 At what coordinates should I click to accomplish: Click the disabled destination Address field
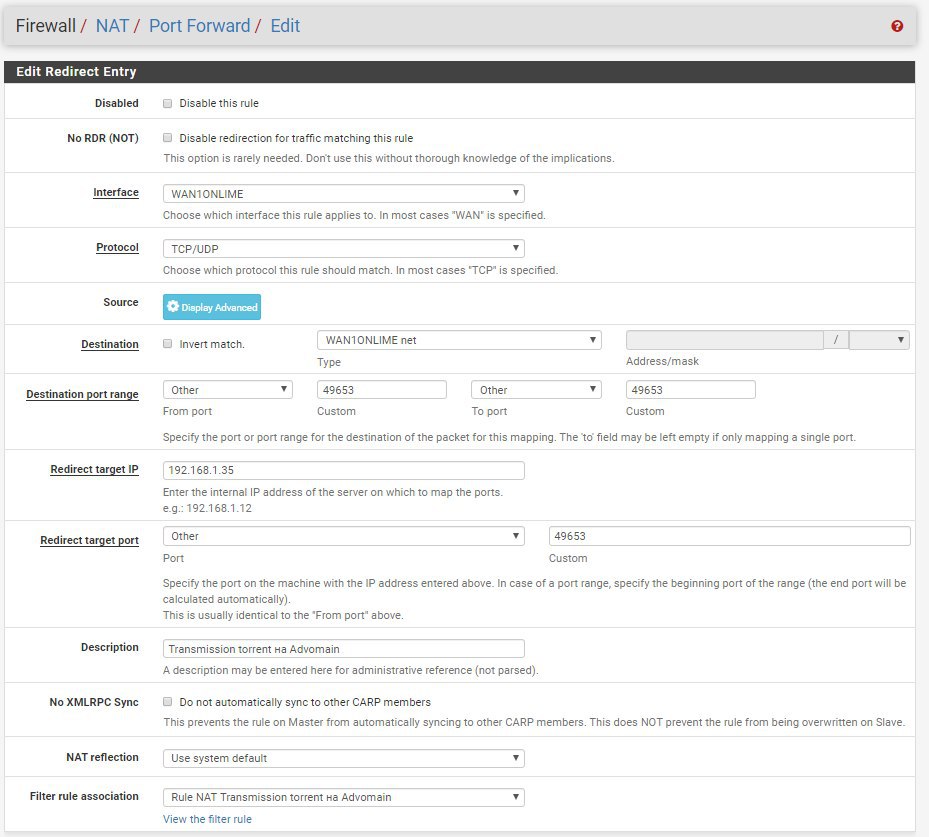[725, 340]
